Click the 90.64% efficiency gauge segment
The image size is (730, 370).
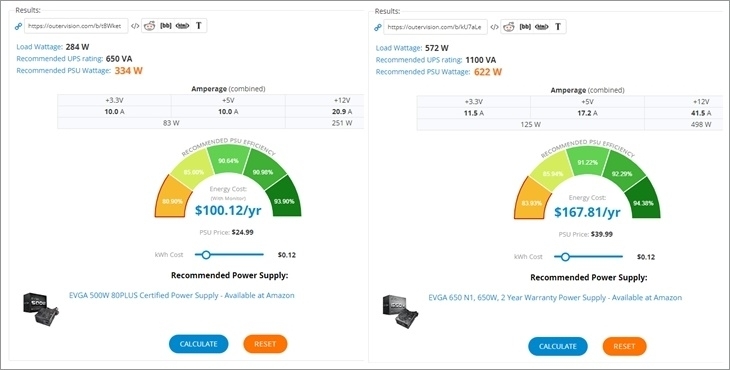click(x=228, y=160)
